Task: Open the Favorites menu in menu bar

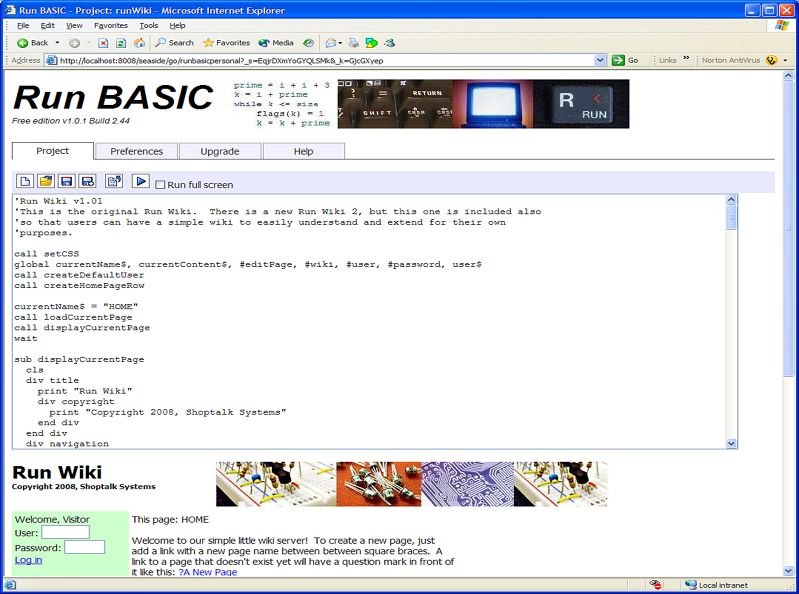Action: point(110,25)
